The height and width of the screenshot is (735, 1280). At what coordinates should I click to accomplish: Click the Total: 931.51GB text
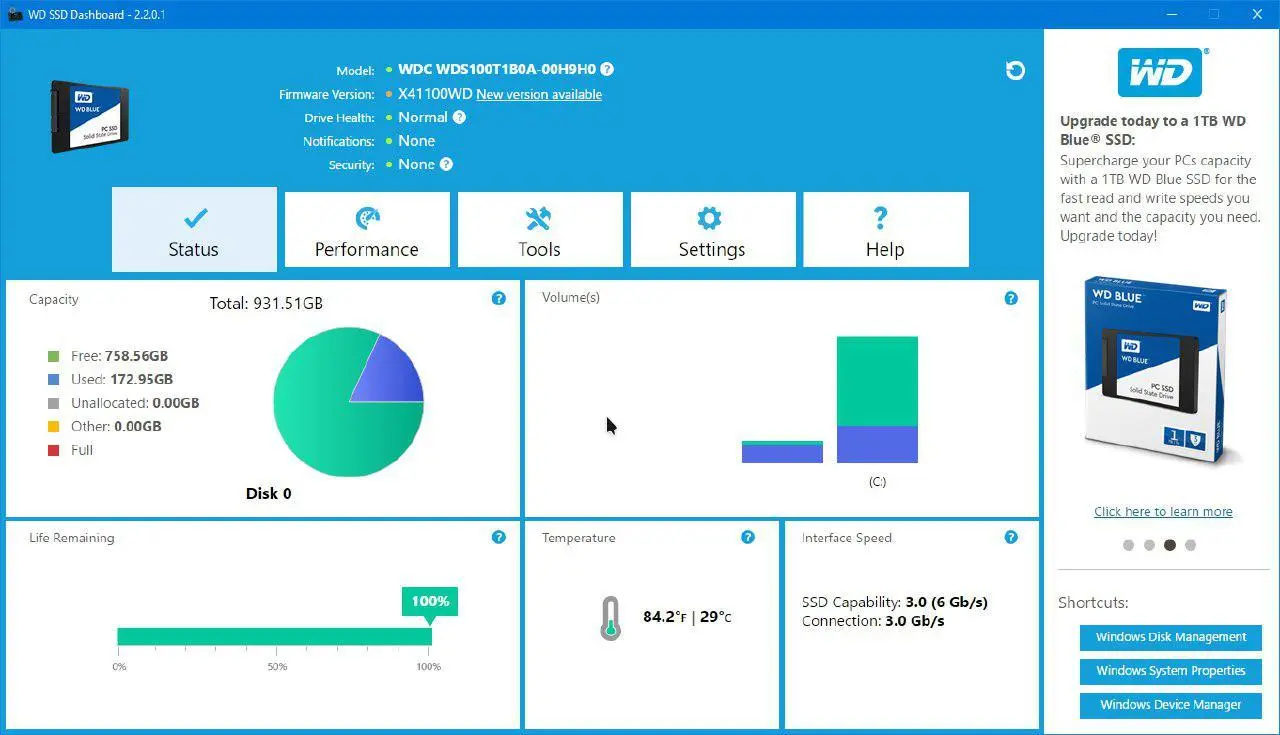click(x=266, y=303)
